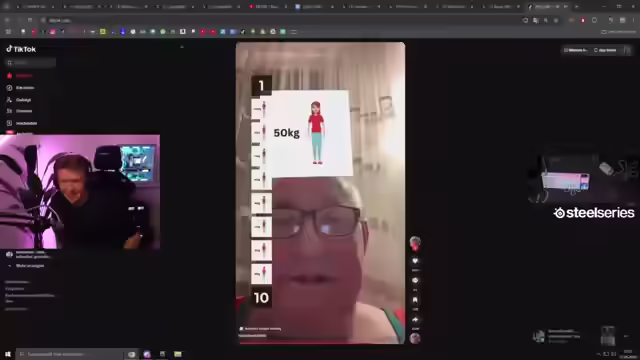The width and height of the screenshot is (640, 360).
Task: Open the Upload sidebar item
Action: [22, 123]
